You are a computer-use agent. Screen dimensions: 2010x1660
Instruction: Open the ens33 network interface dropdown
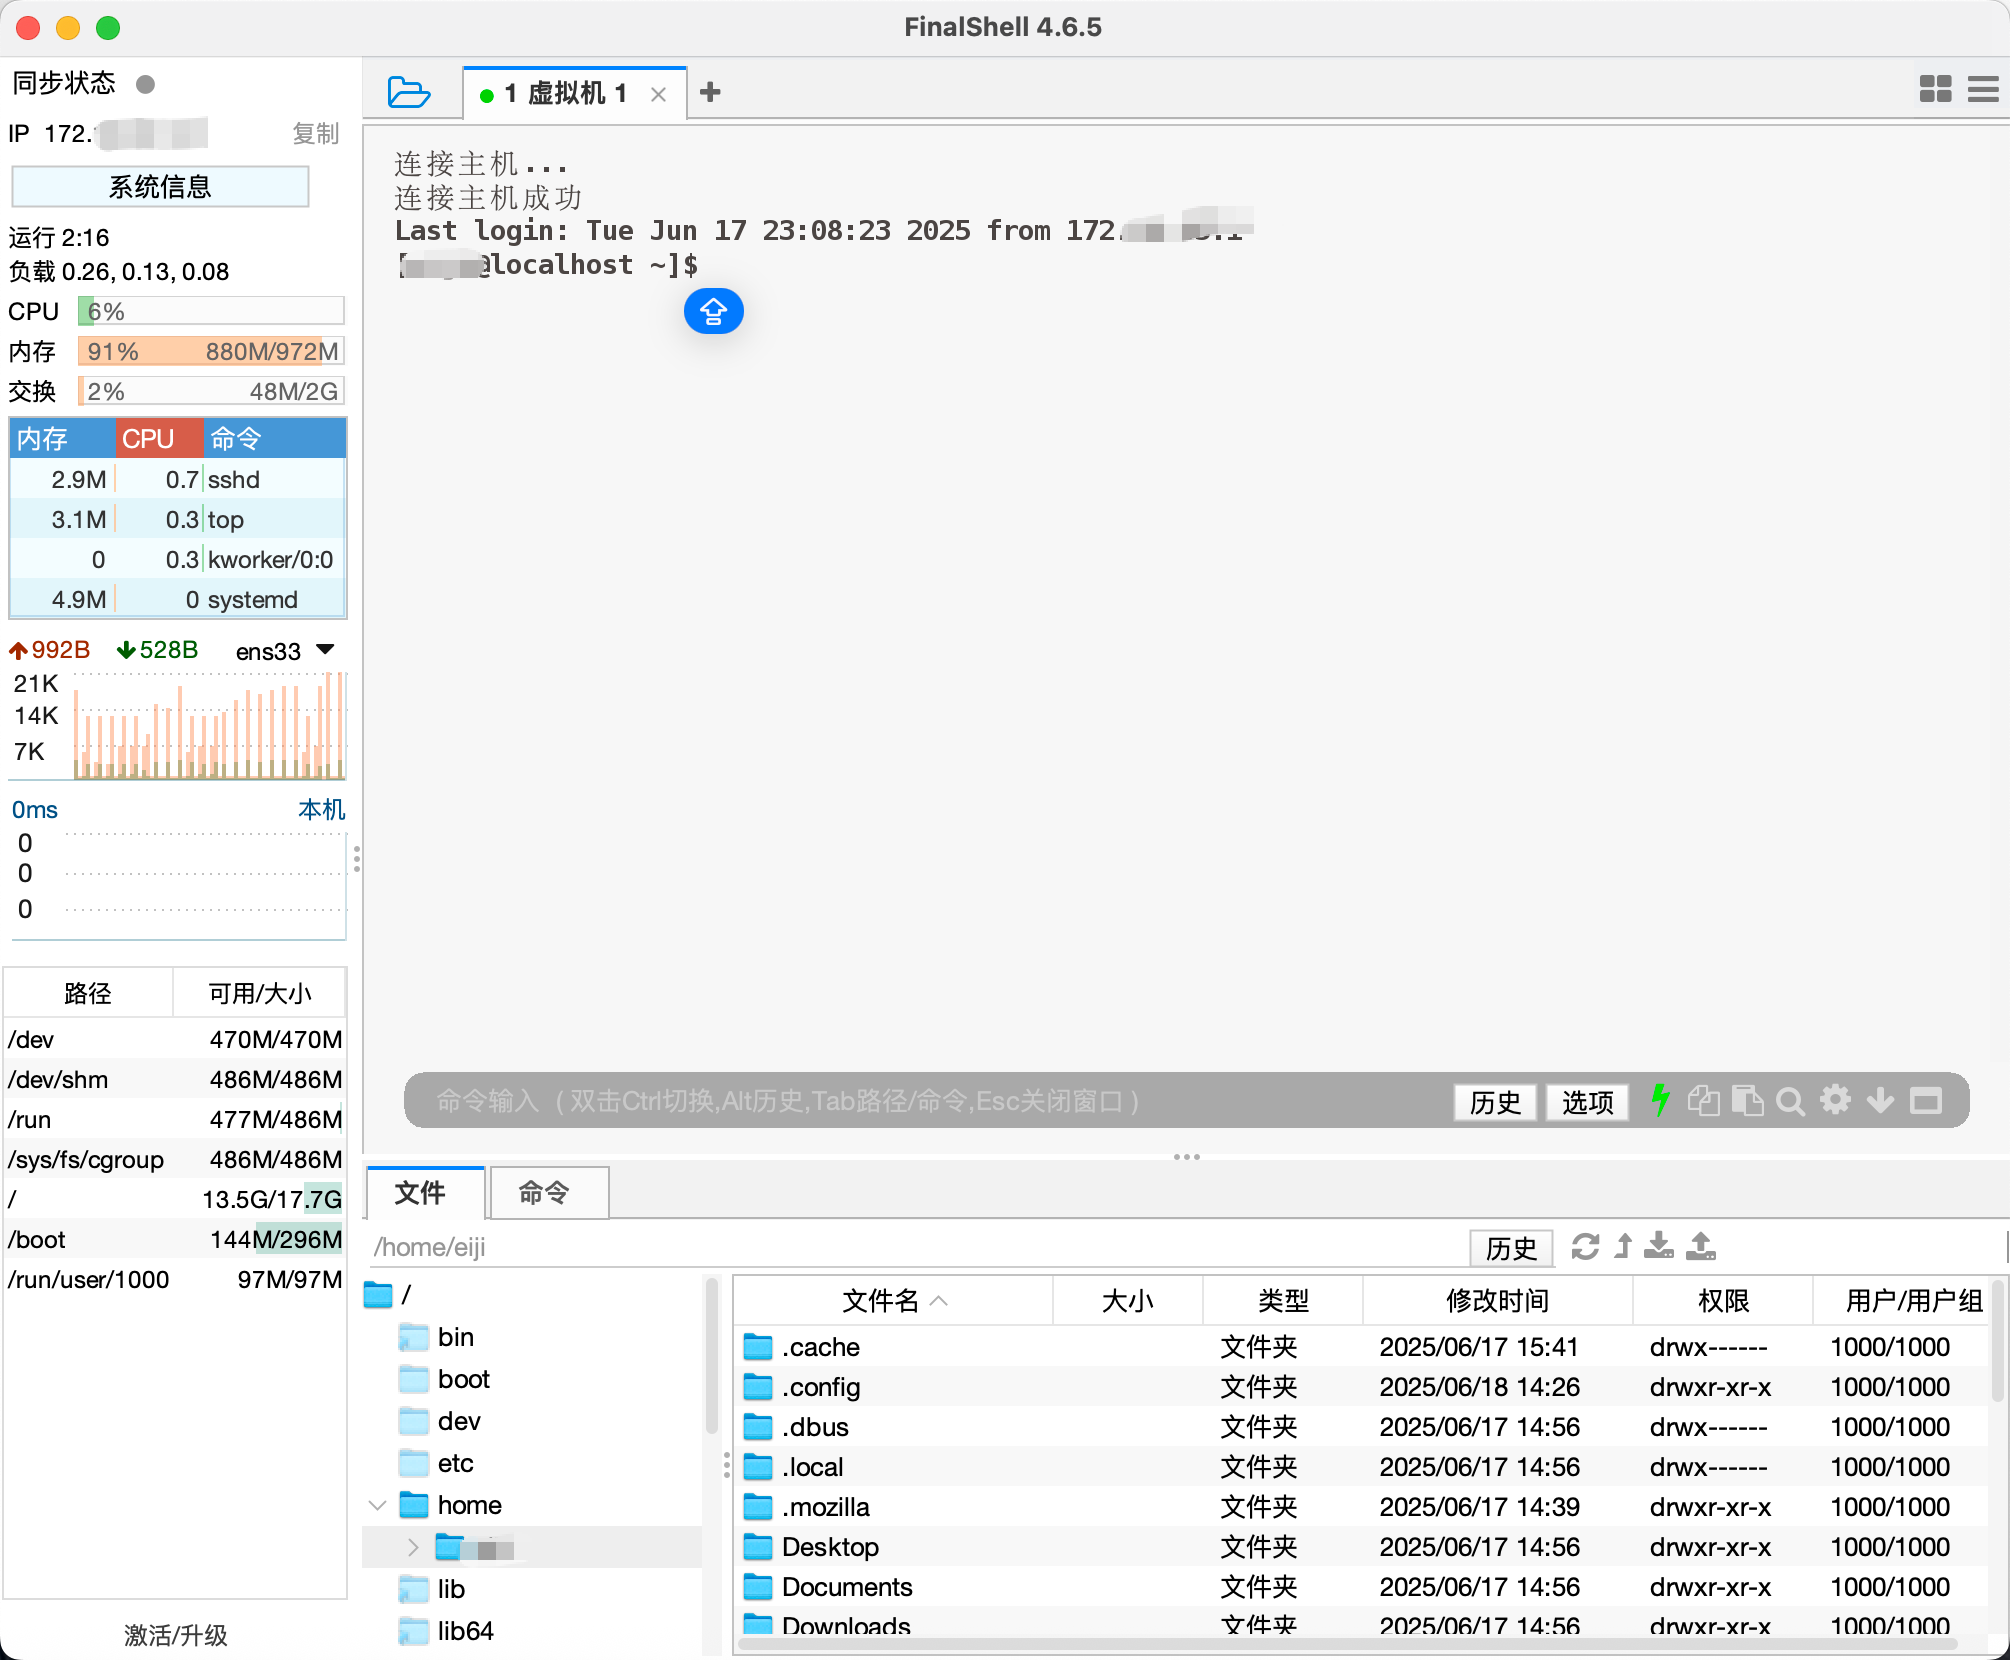325,650
